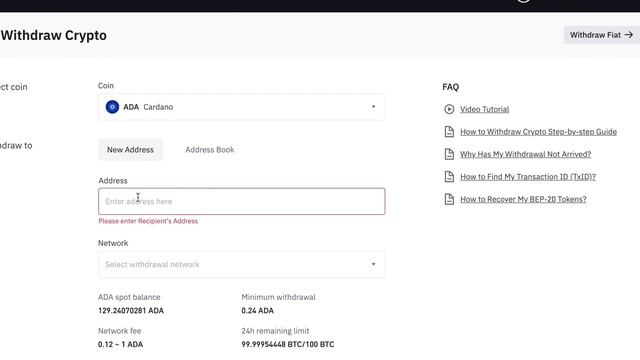This screenshot has width=640, height=360.
Task: Open How to Find My Transaction ID link
Action: tap(528, 176)
